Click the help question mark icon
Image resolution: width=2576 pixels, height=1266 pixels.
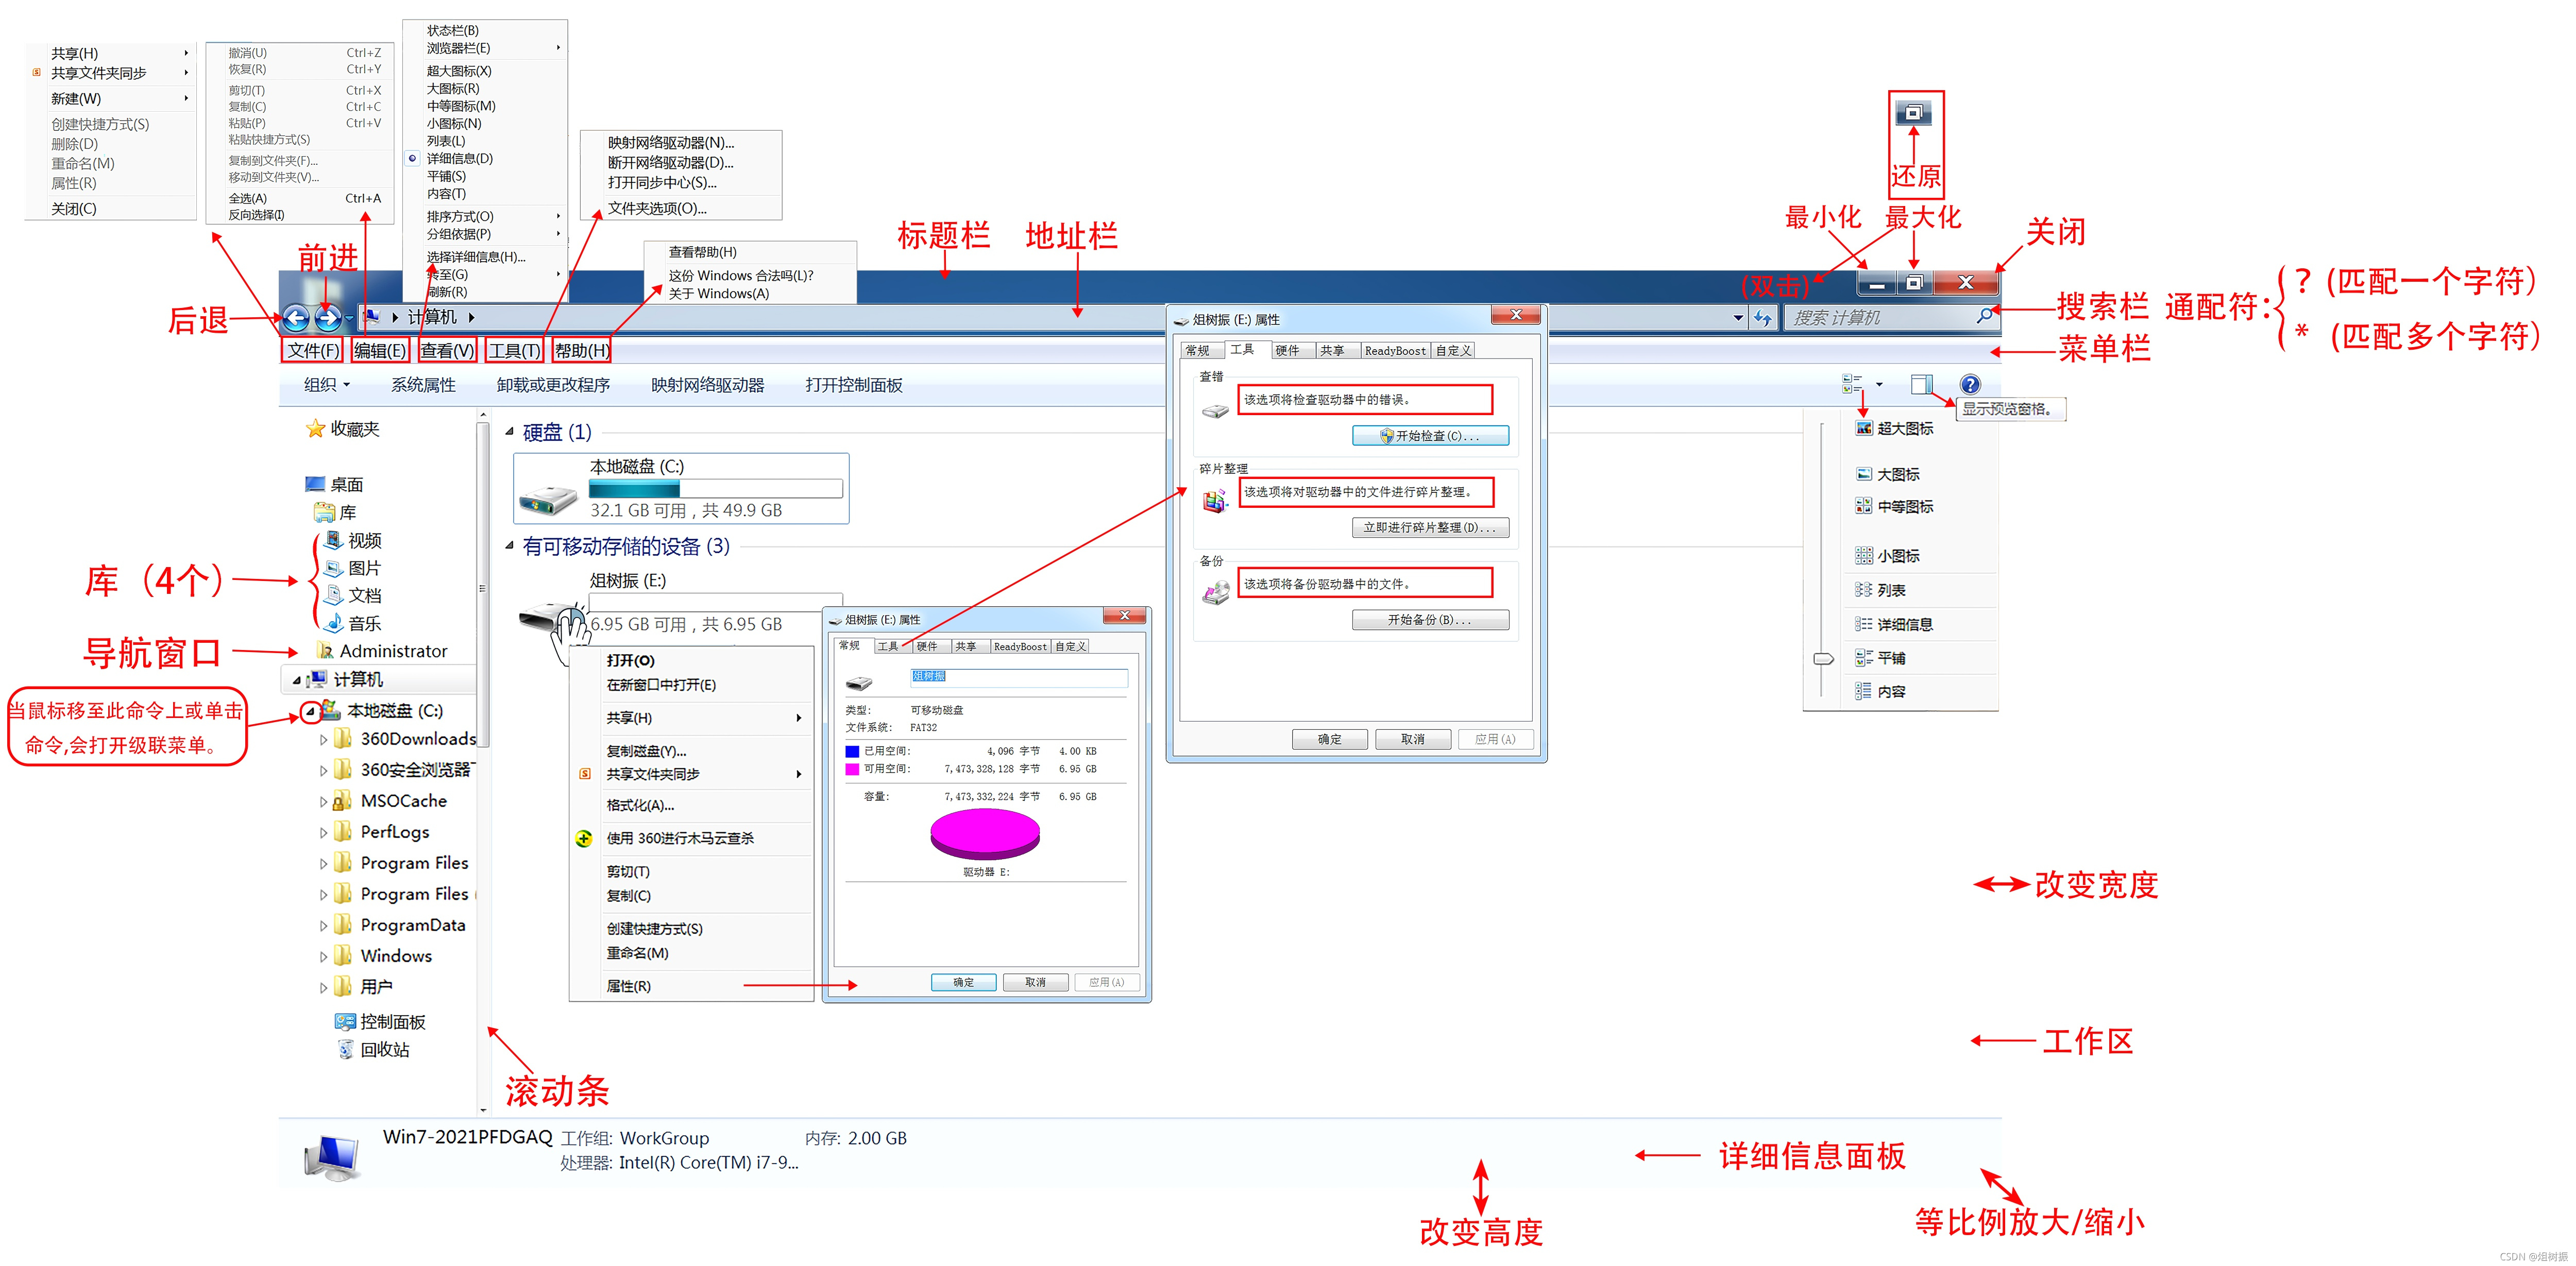[x=1969, y=385]
